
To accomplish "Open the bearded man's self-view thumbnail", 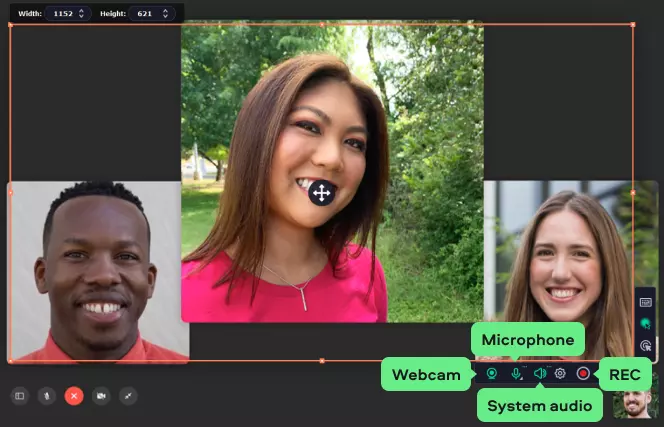I will pos(634,404).
